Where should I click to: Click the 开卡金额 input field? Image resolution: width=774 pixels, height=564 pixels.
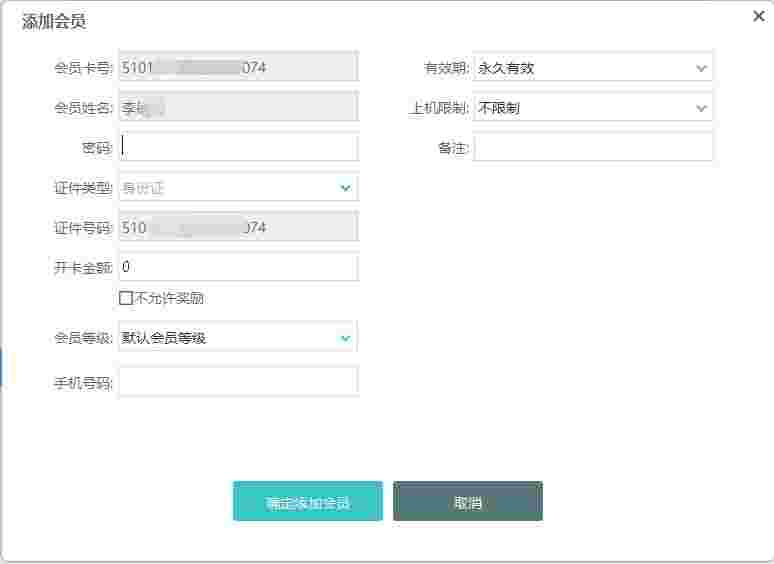pyautogui.click(x=238, y=267)
